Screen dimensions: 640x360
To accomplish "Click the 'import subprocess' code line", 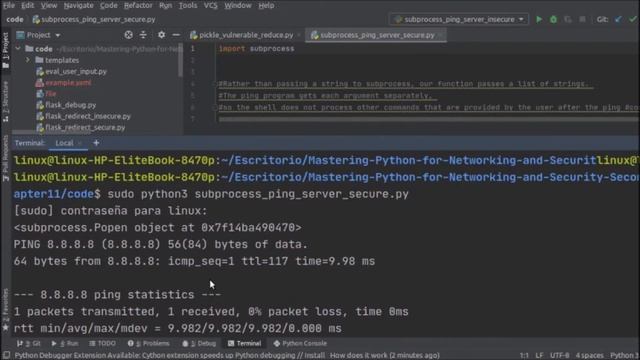I will (256, 49).
